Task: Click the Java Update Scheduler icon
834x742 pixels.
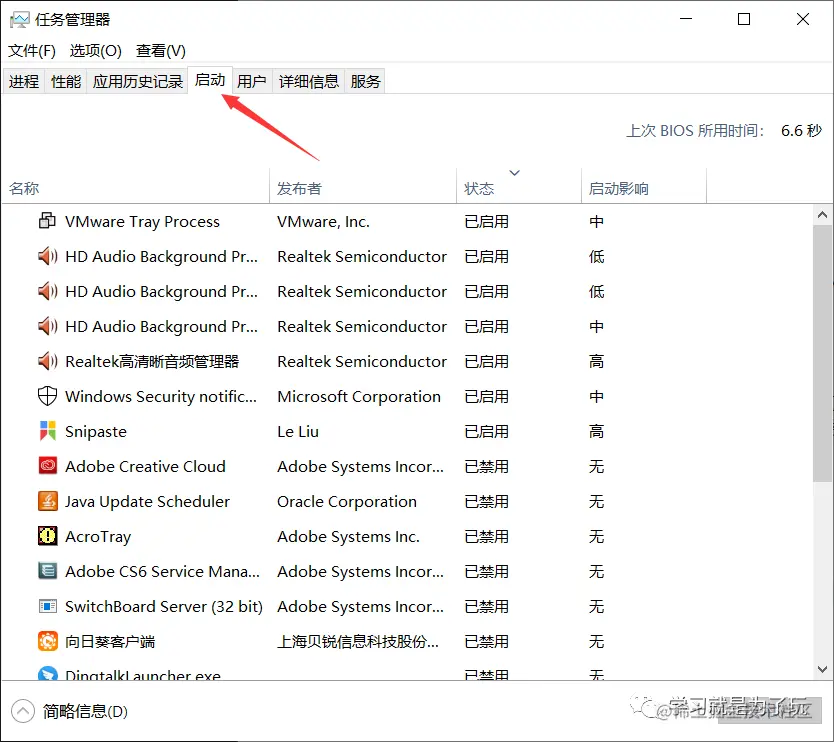Action: click(x=47, y=501)
